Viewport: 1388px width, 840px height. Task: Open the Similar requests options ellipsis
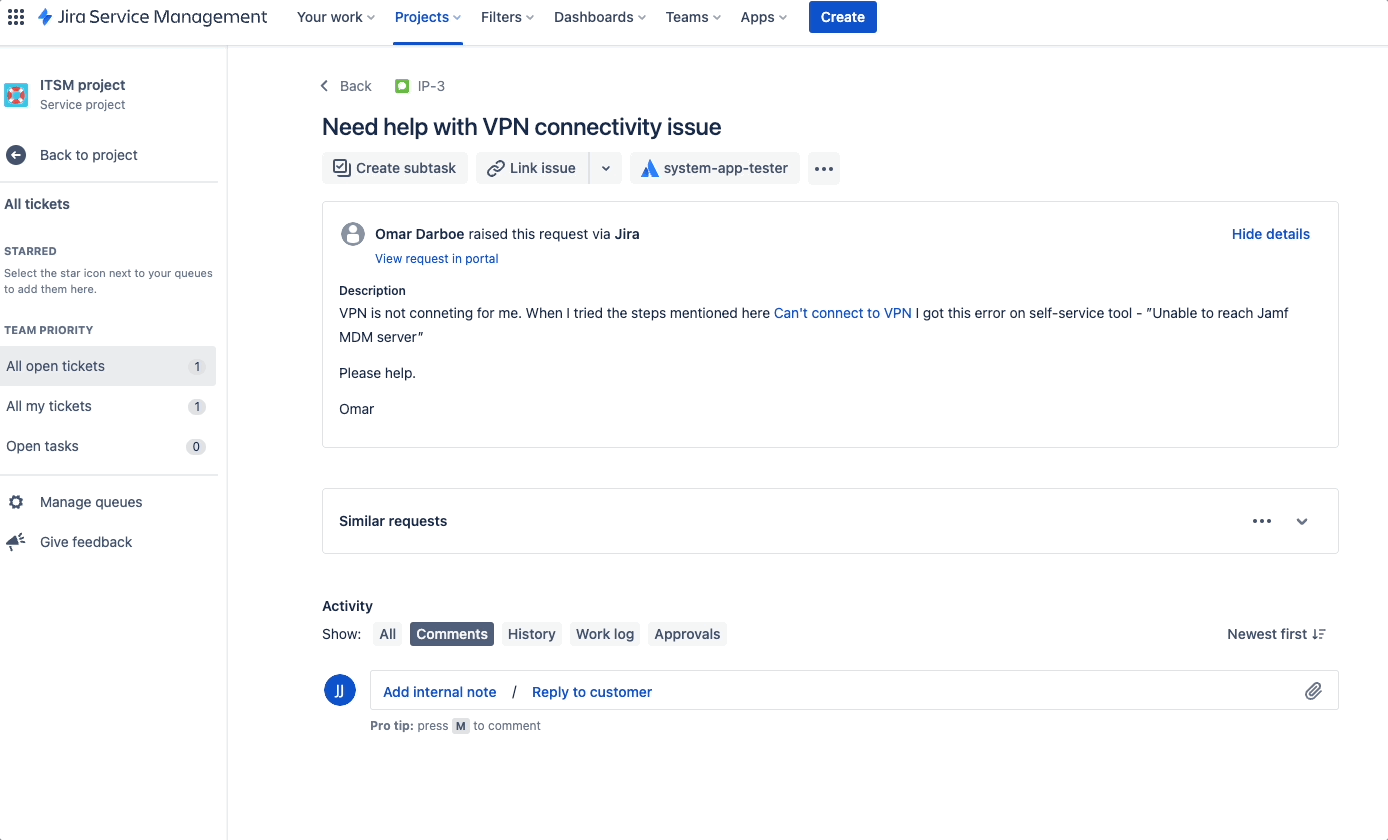(x=1261, y=521)
